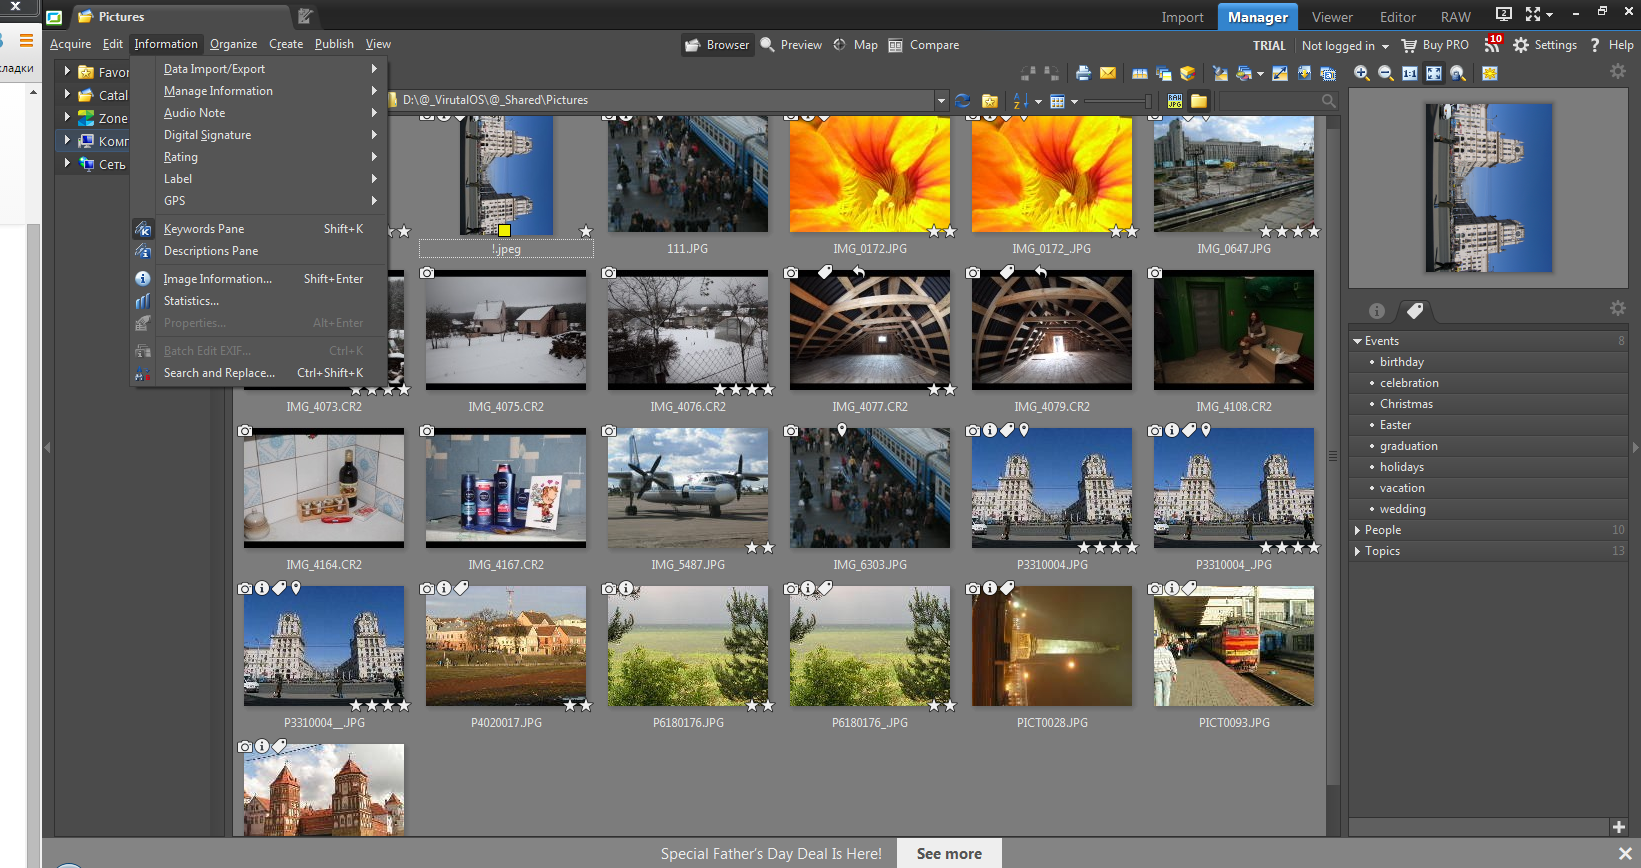Collapse the Events keyword group
1641x868 pixels.
coord(1358,341)
